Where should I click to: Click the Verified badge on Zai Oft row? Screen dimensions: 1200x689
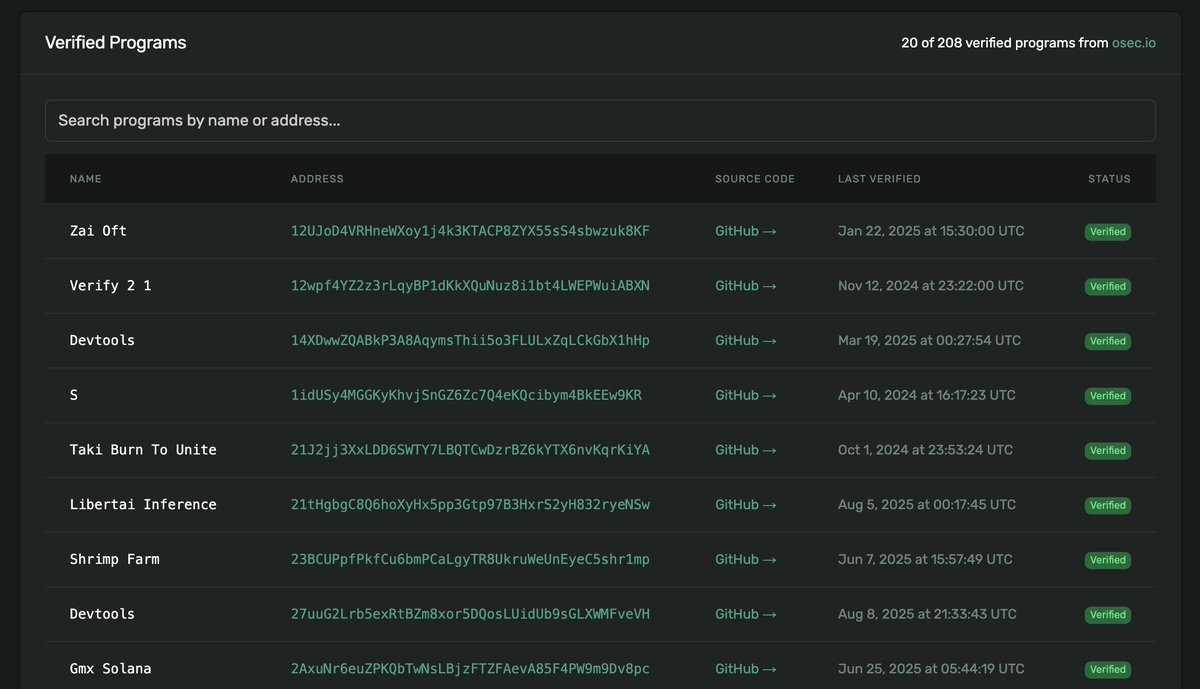(x=1107, y=230)
